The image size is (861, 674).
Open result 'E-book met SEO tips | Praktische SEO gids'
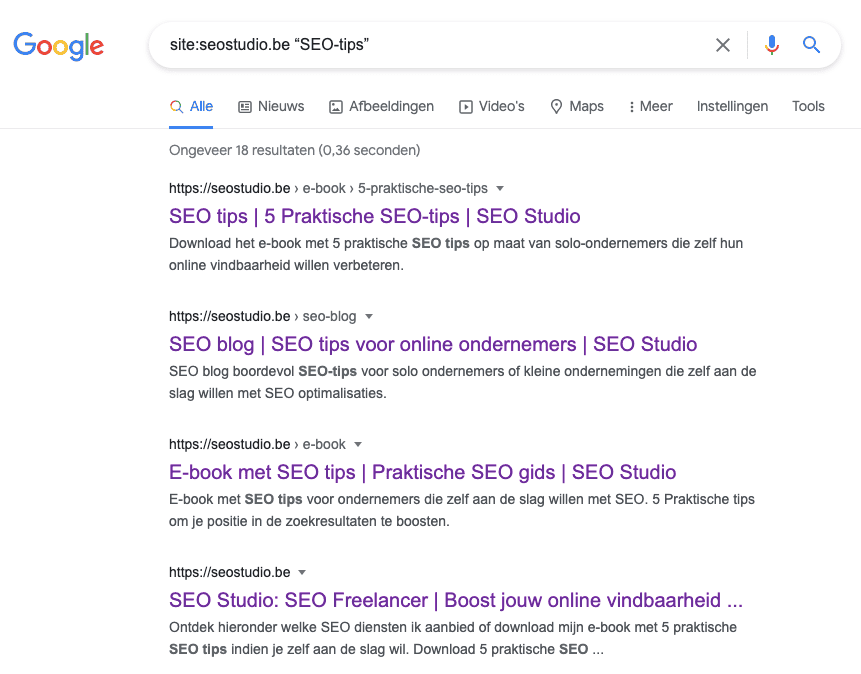point(422,472)
